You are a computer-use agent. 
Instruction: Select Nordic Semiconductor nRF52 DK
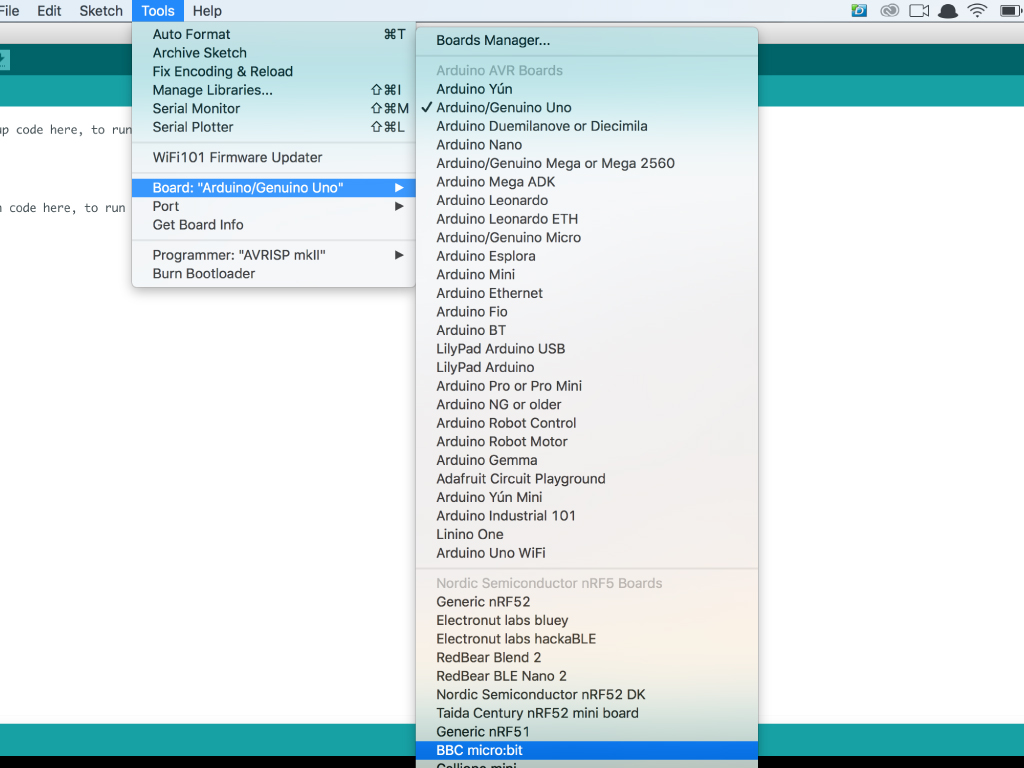(586, 695)
